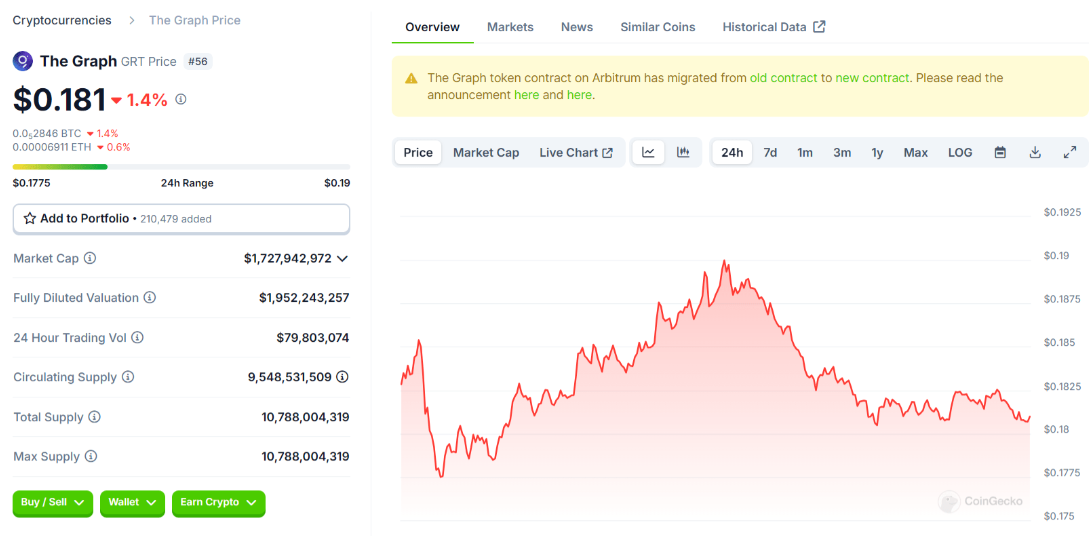This screenshot has height=536, width=1092.
Task: Open the calendar date range picker
Action: pos(1000,152)
